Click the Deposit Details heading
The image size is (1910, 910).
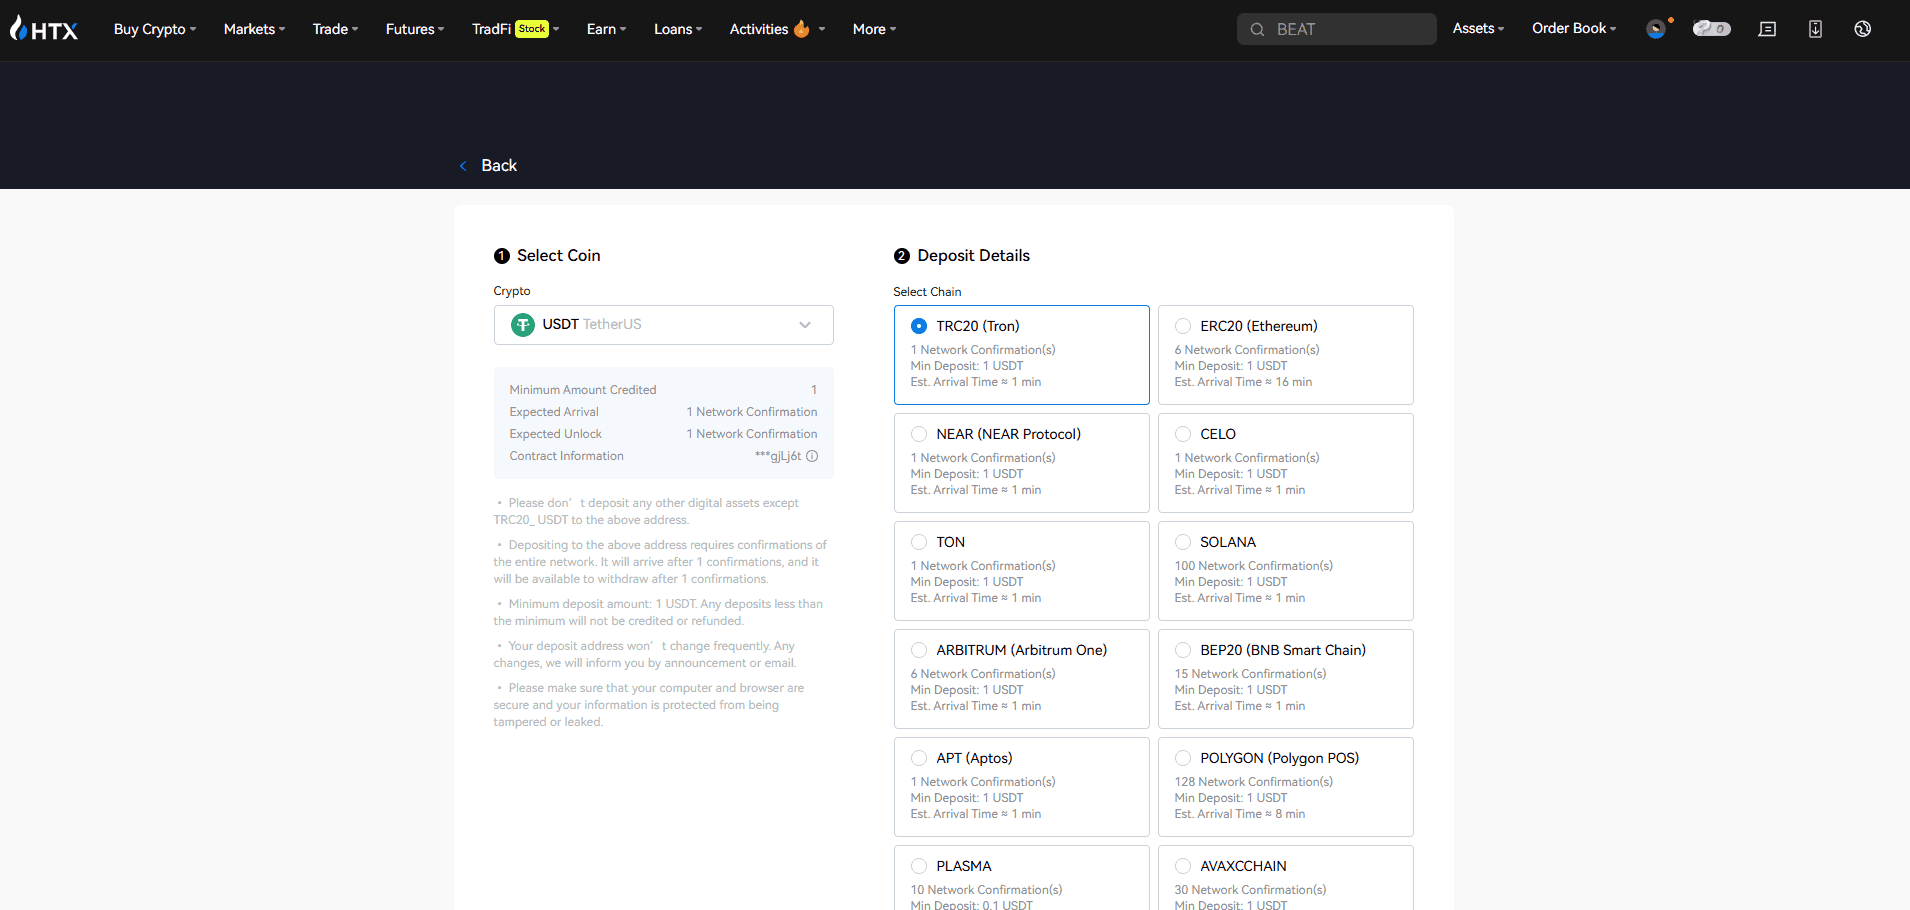(973, 256)
